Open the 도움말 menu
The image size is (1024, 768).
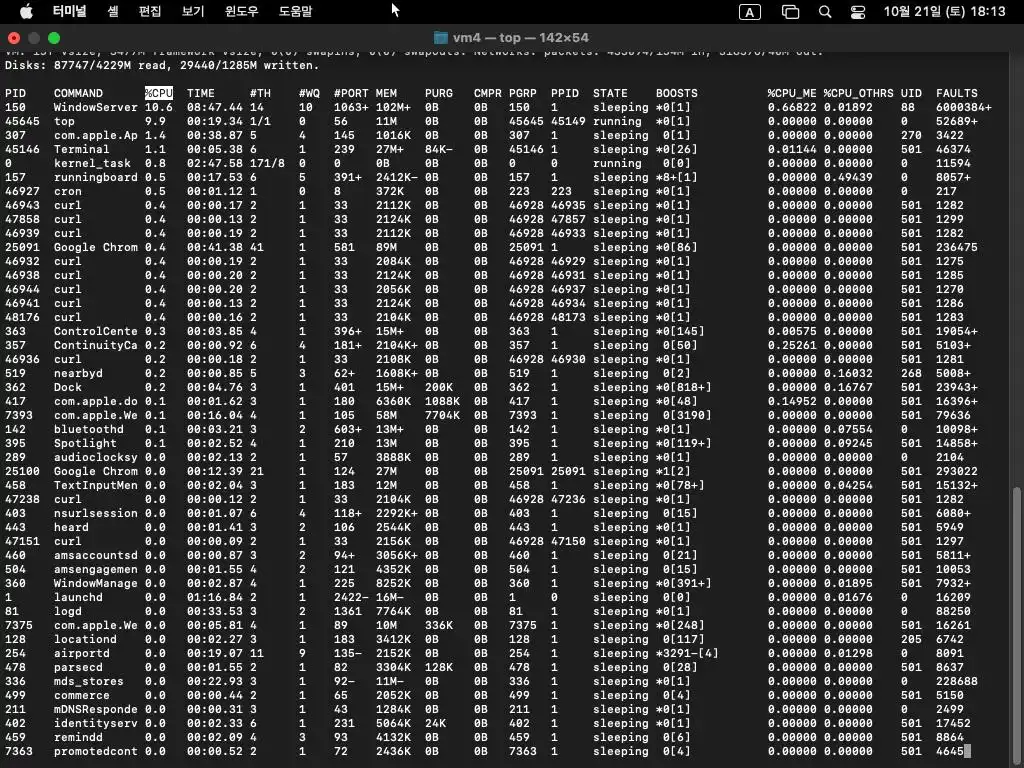pos(295,11)
